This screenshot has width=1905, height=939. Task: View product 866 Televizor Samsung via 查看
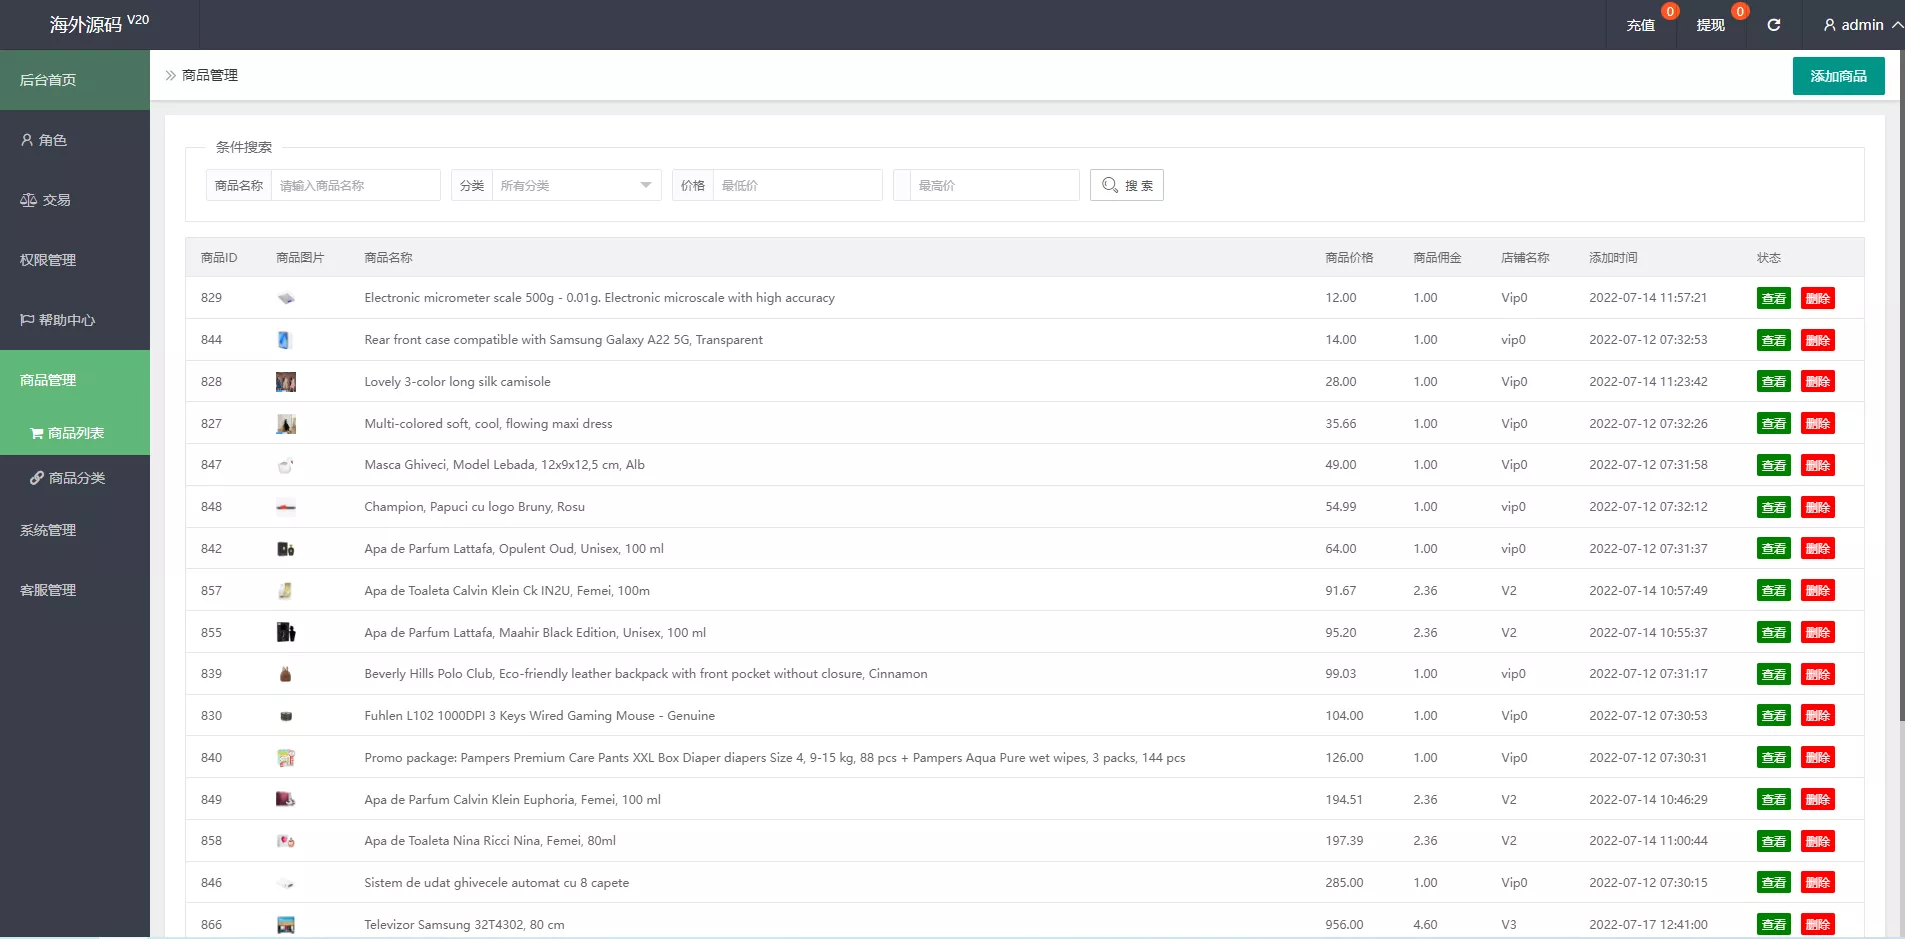click(x=1773, y=925)
